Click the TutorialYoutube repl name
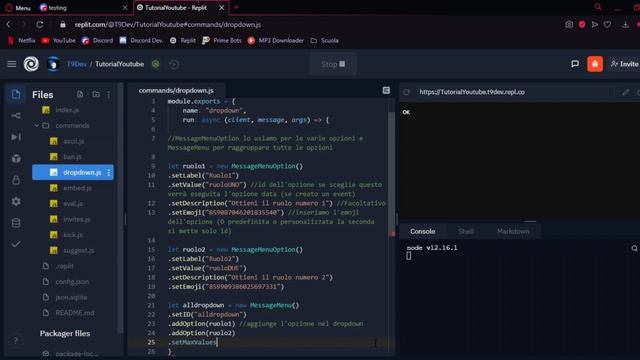Image resolution: width=640 pixels, height=360 pixels. (120, 64)
